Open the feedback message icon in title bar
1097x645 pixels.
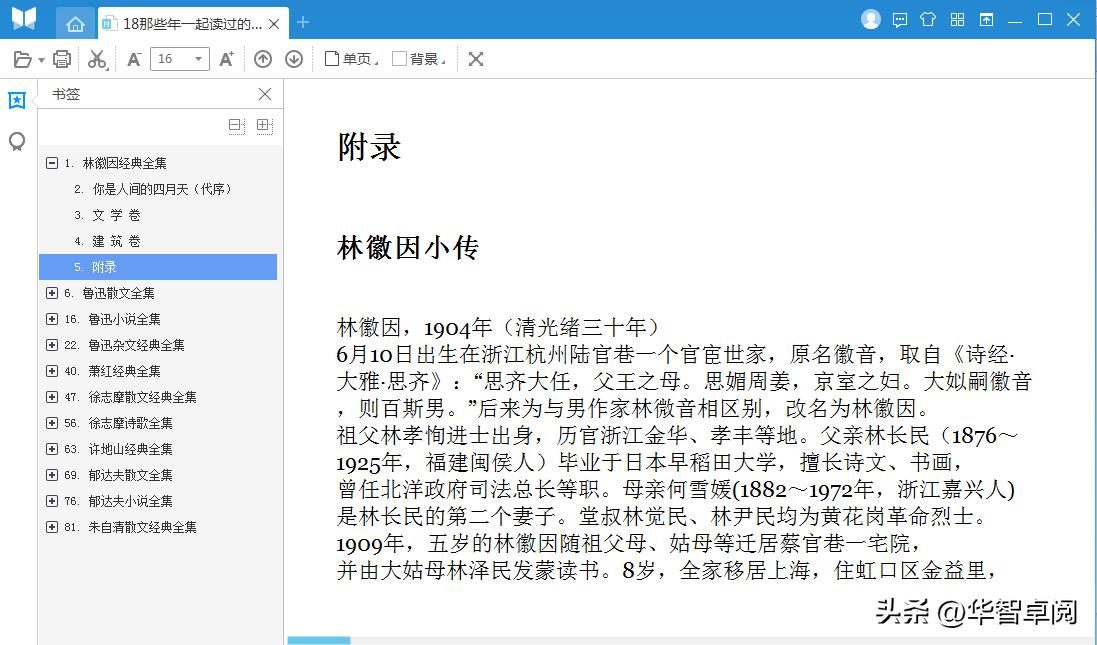[x=901, y=19]
